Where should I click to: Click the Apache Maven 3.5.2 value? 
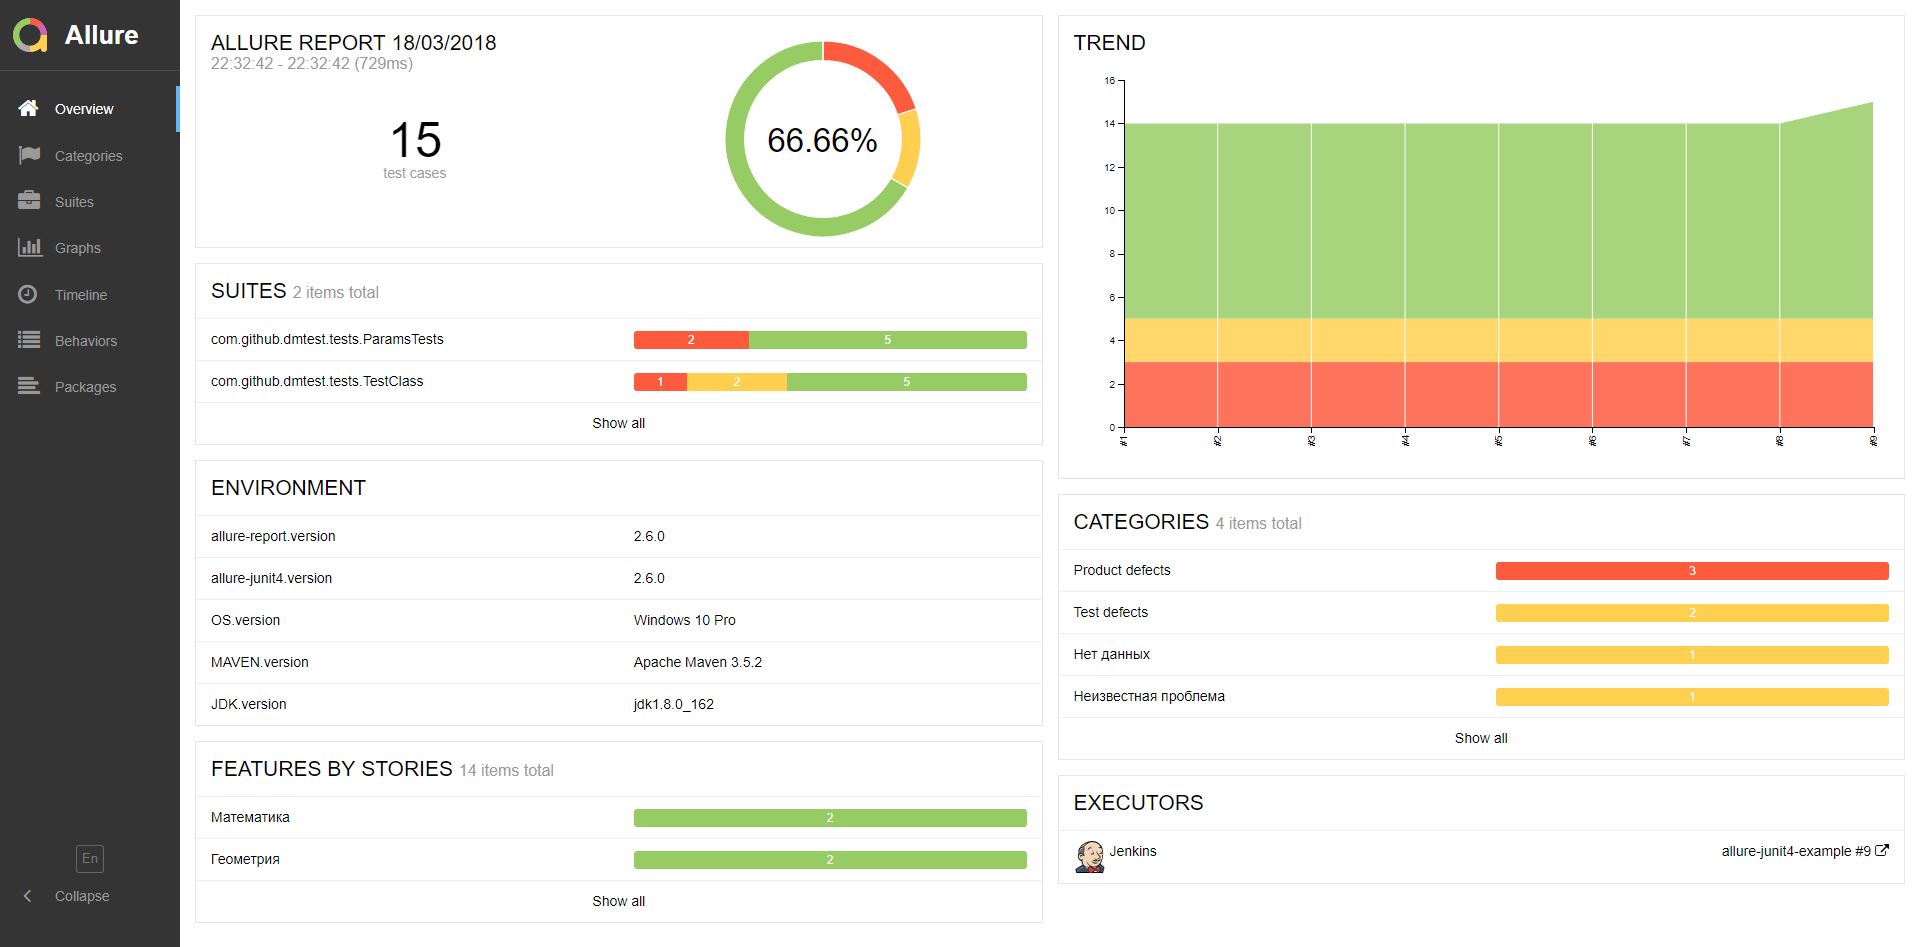tap(697, 662)
